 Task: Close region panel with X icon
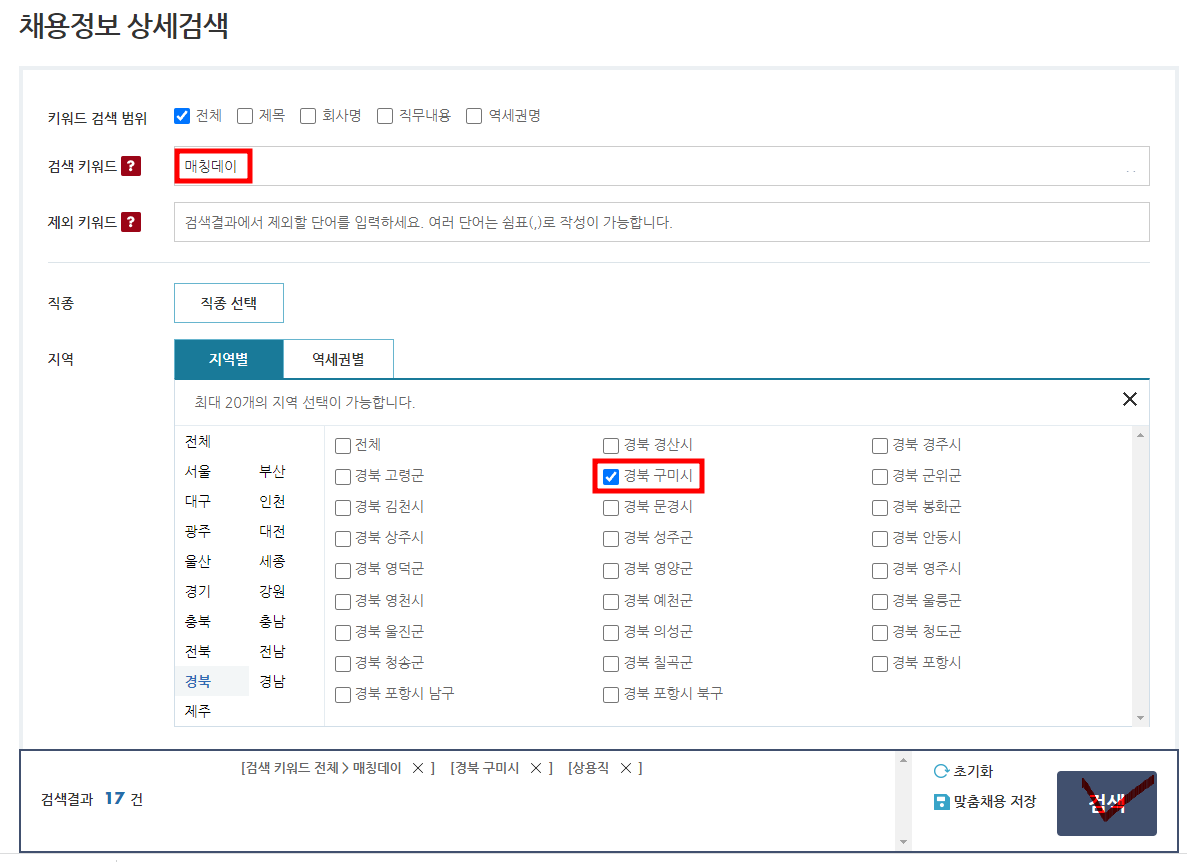coord(1130,398)
